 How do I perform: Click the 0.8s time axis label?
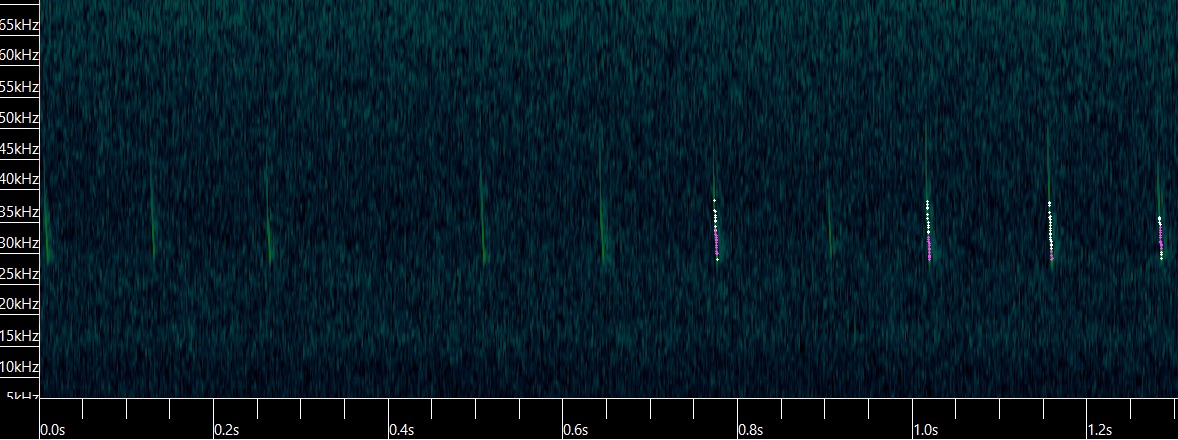pyautogui.click(x=751, y=430)
